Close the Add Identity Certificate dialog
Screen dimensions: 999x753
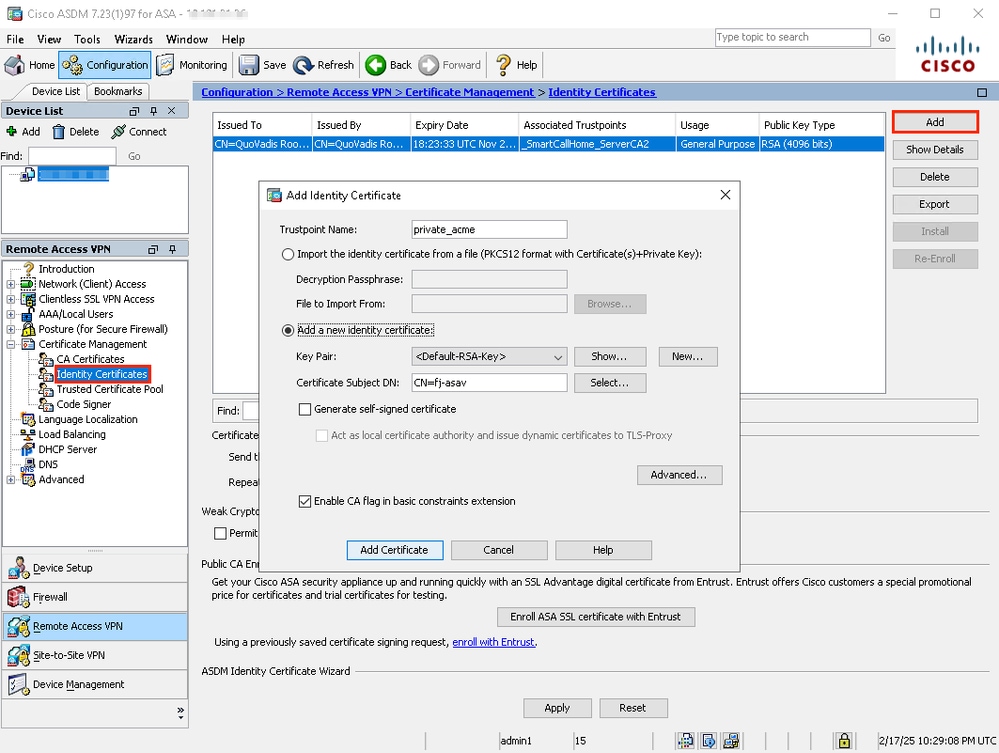coord(725,195)
